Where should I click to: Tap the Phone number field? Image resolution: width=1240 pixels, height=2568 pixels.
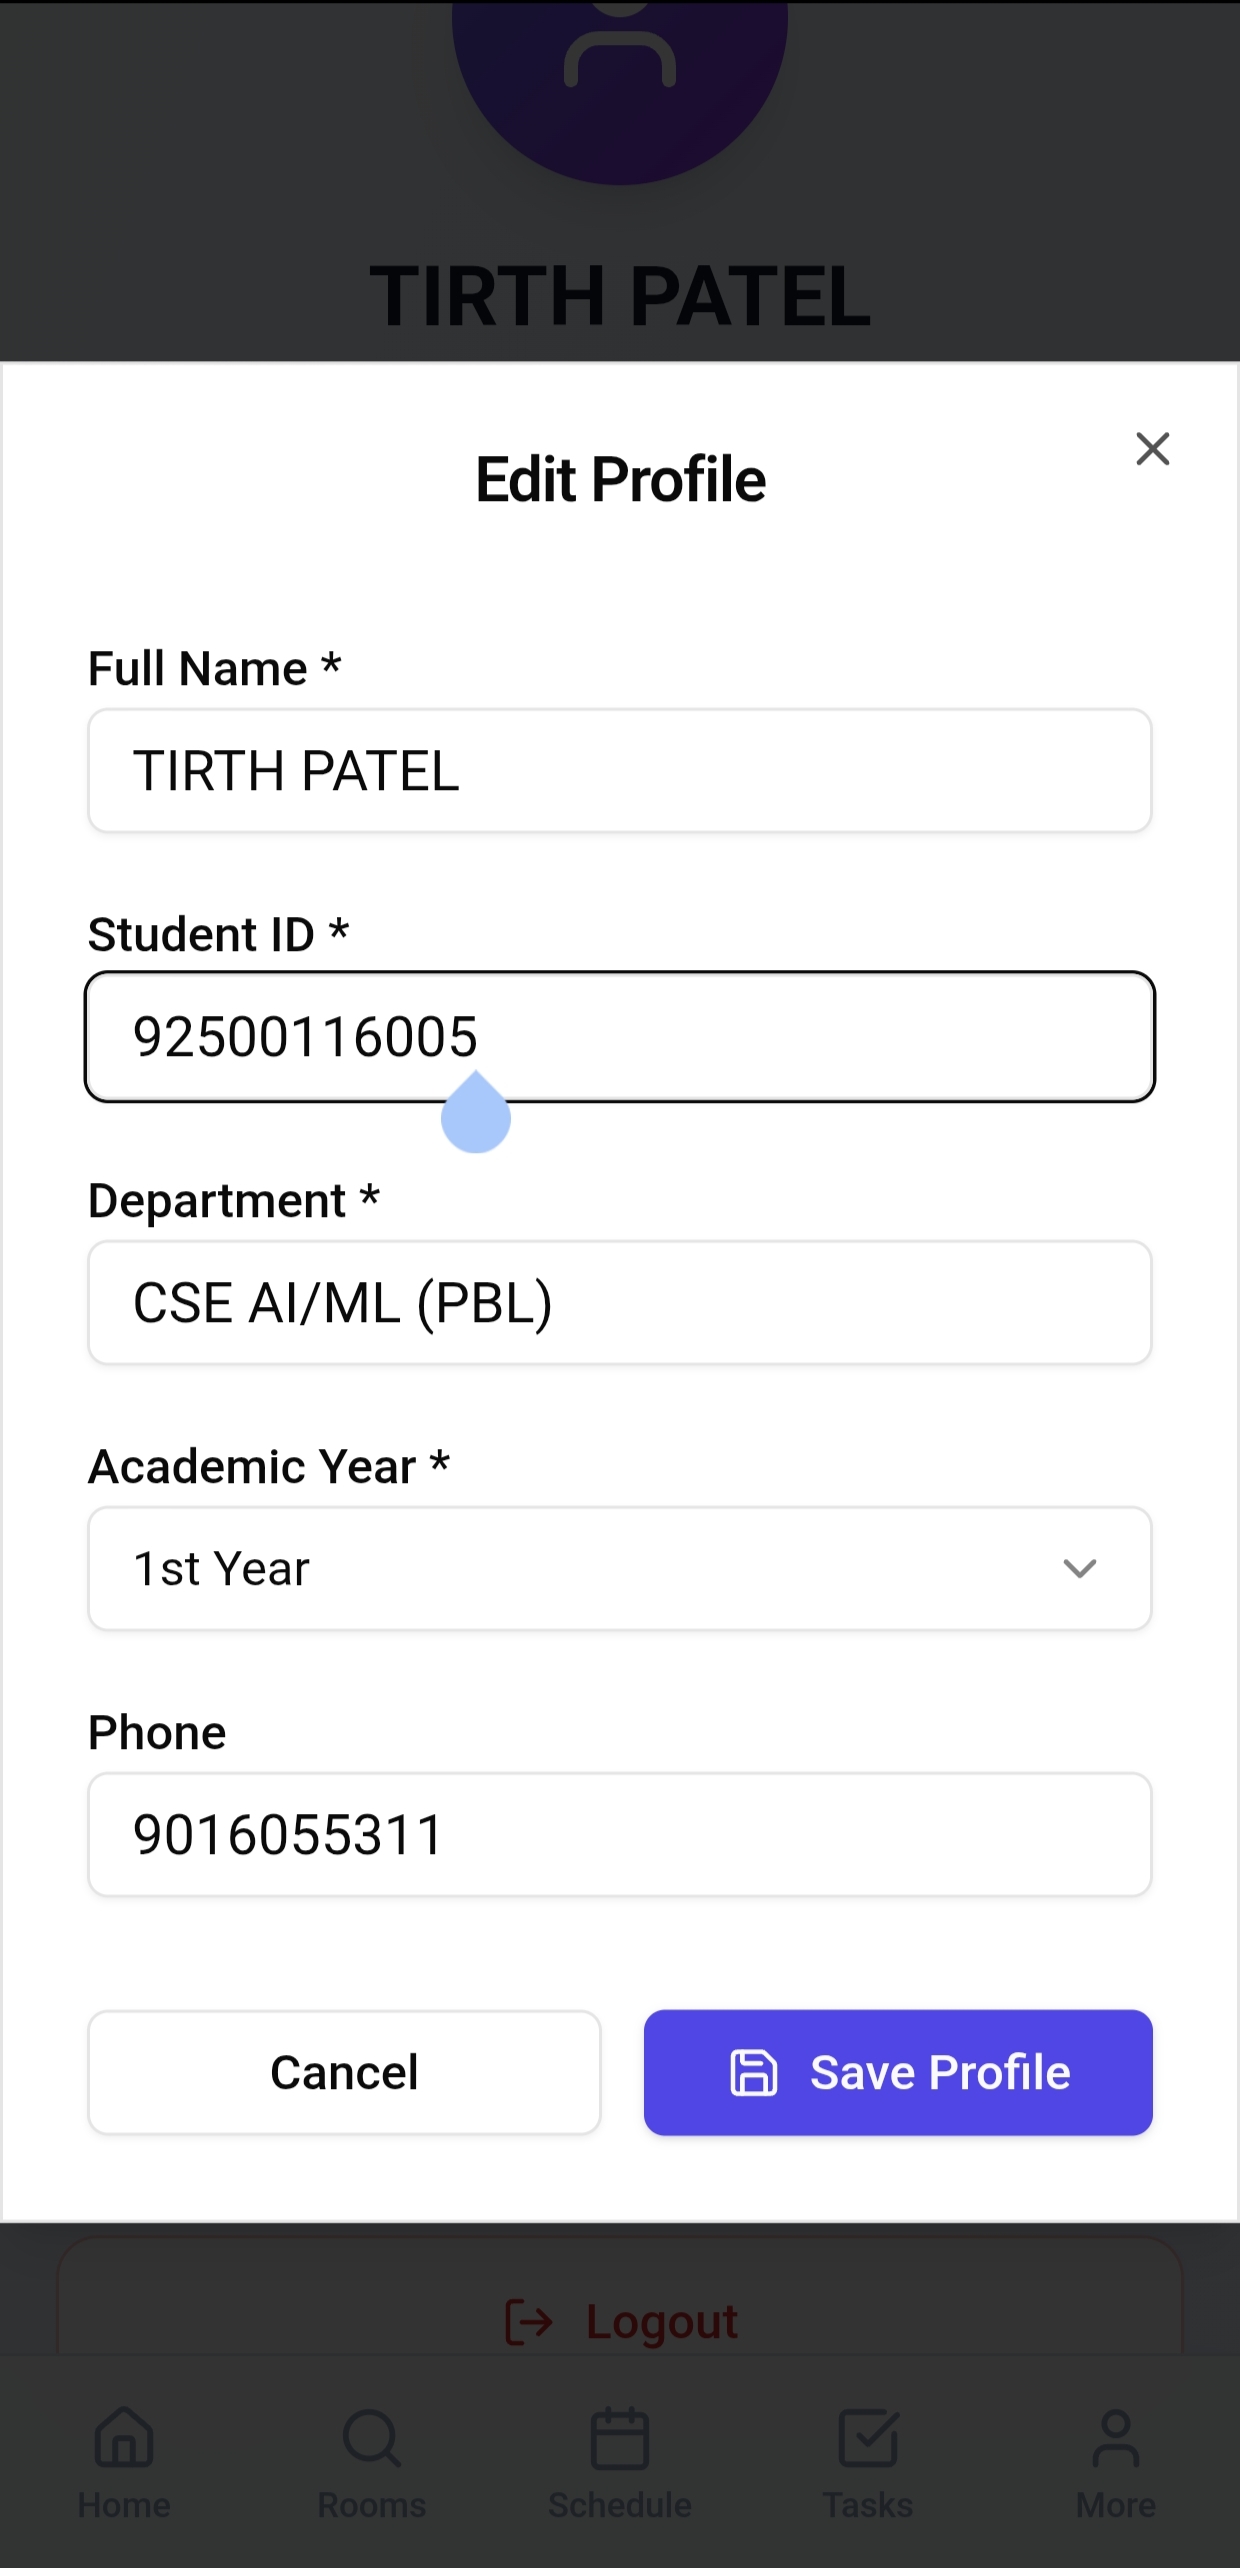[x=620, y=1835]
